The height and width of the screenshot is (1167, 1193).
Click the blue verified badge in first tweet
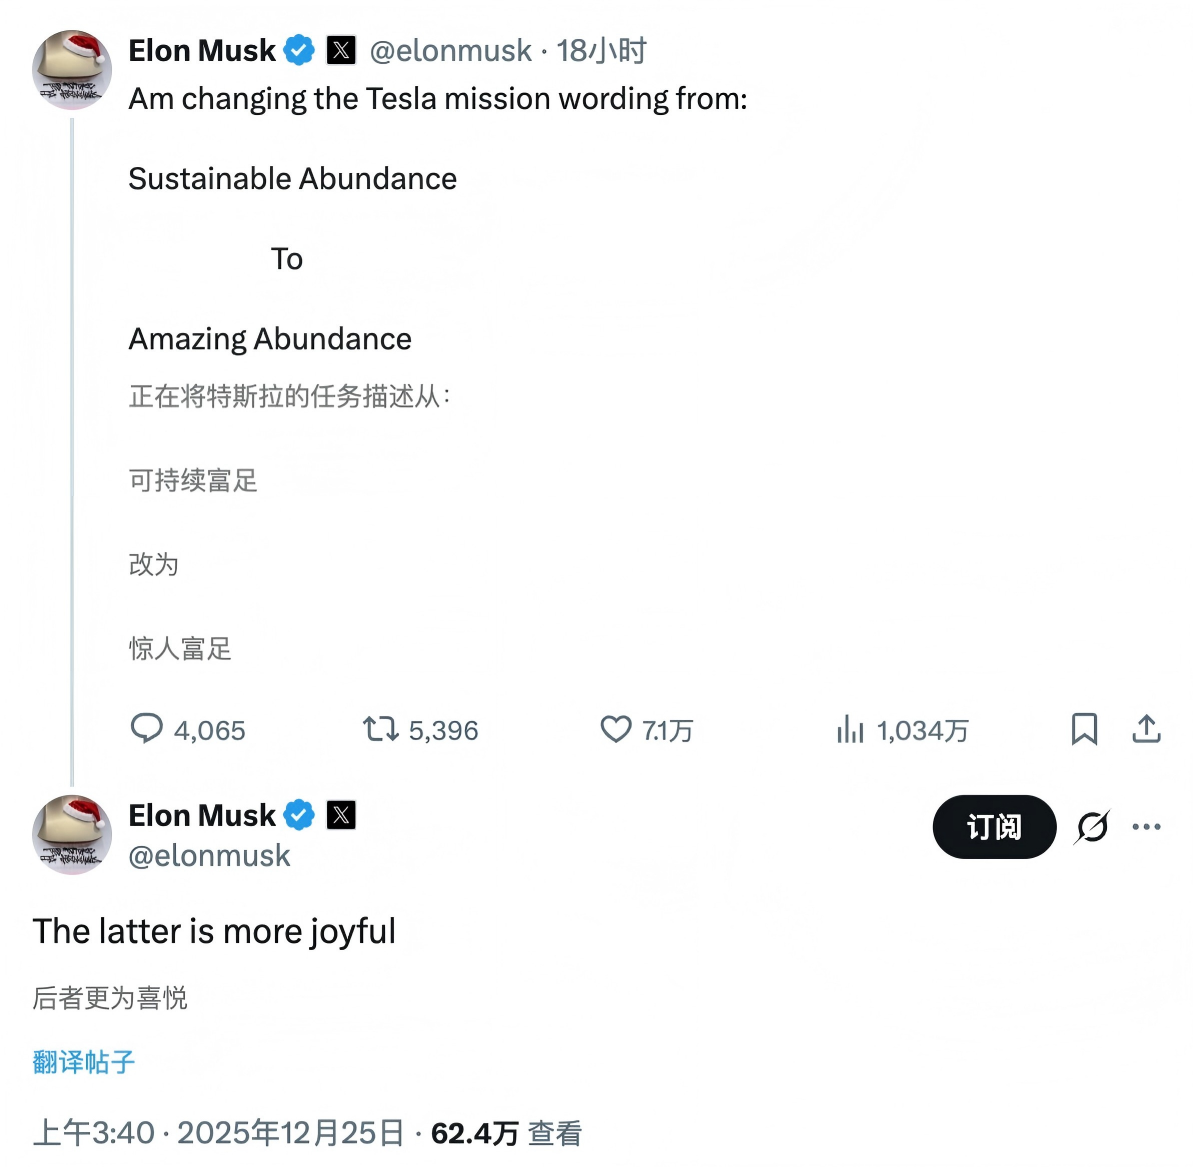coord(299,50)
